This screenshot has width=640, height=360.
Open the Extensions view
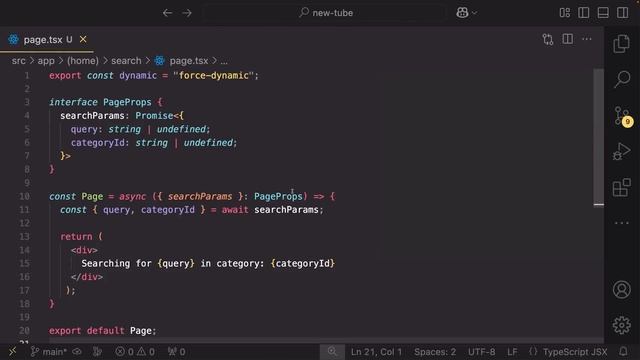[x=622, y=187]
